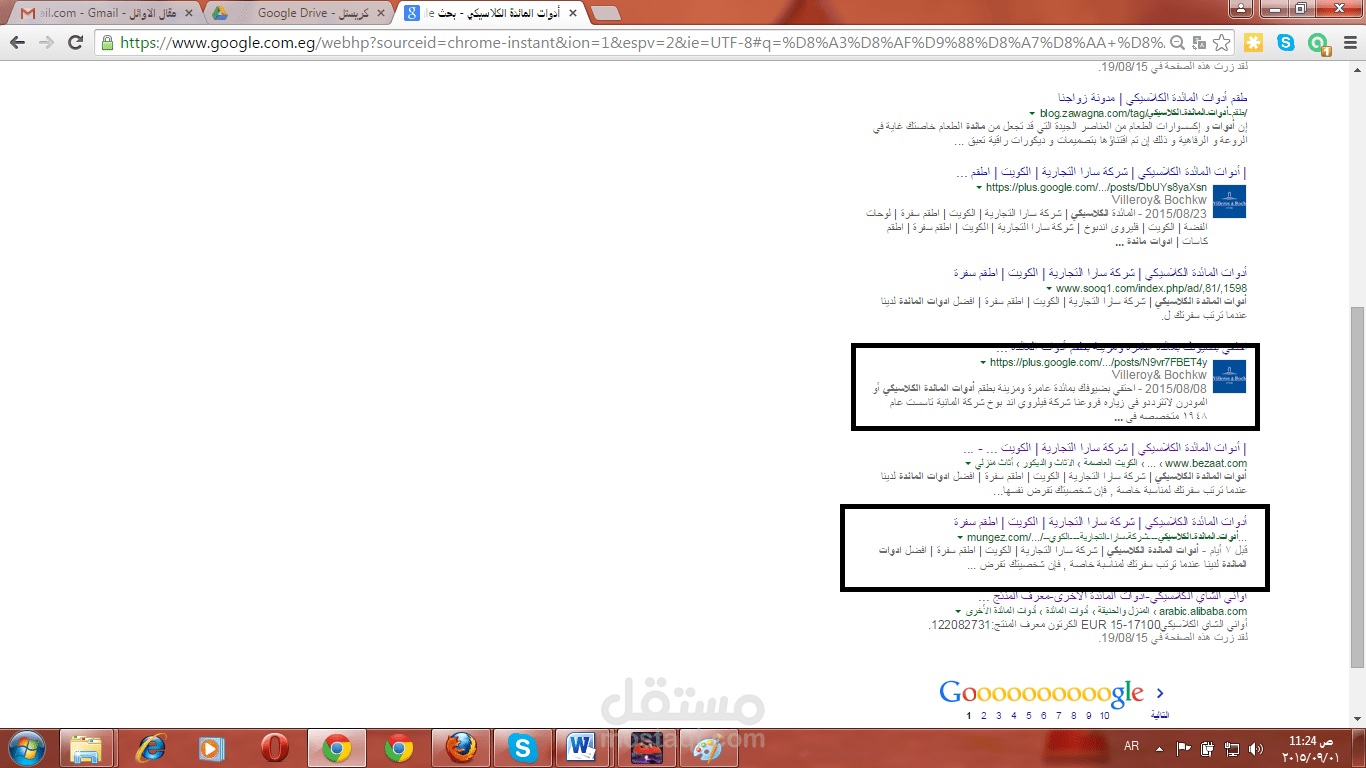Screen dimensions: 1366x768
Task: Open dropdown arrow next to www.sooq1.com URL
Action: pos(1050,289)
